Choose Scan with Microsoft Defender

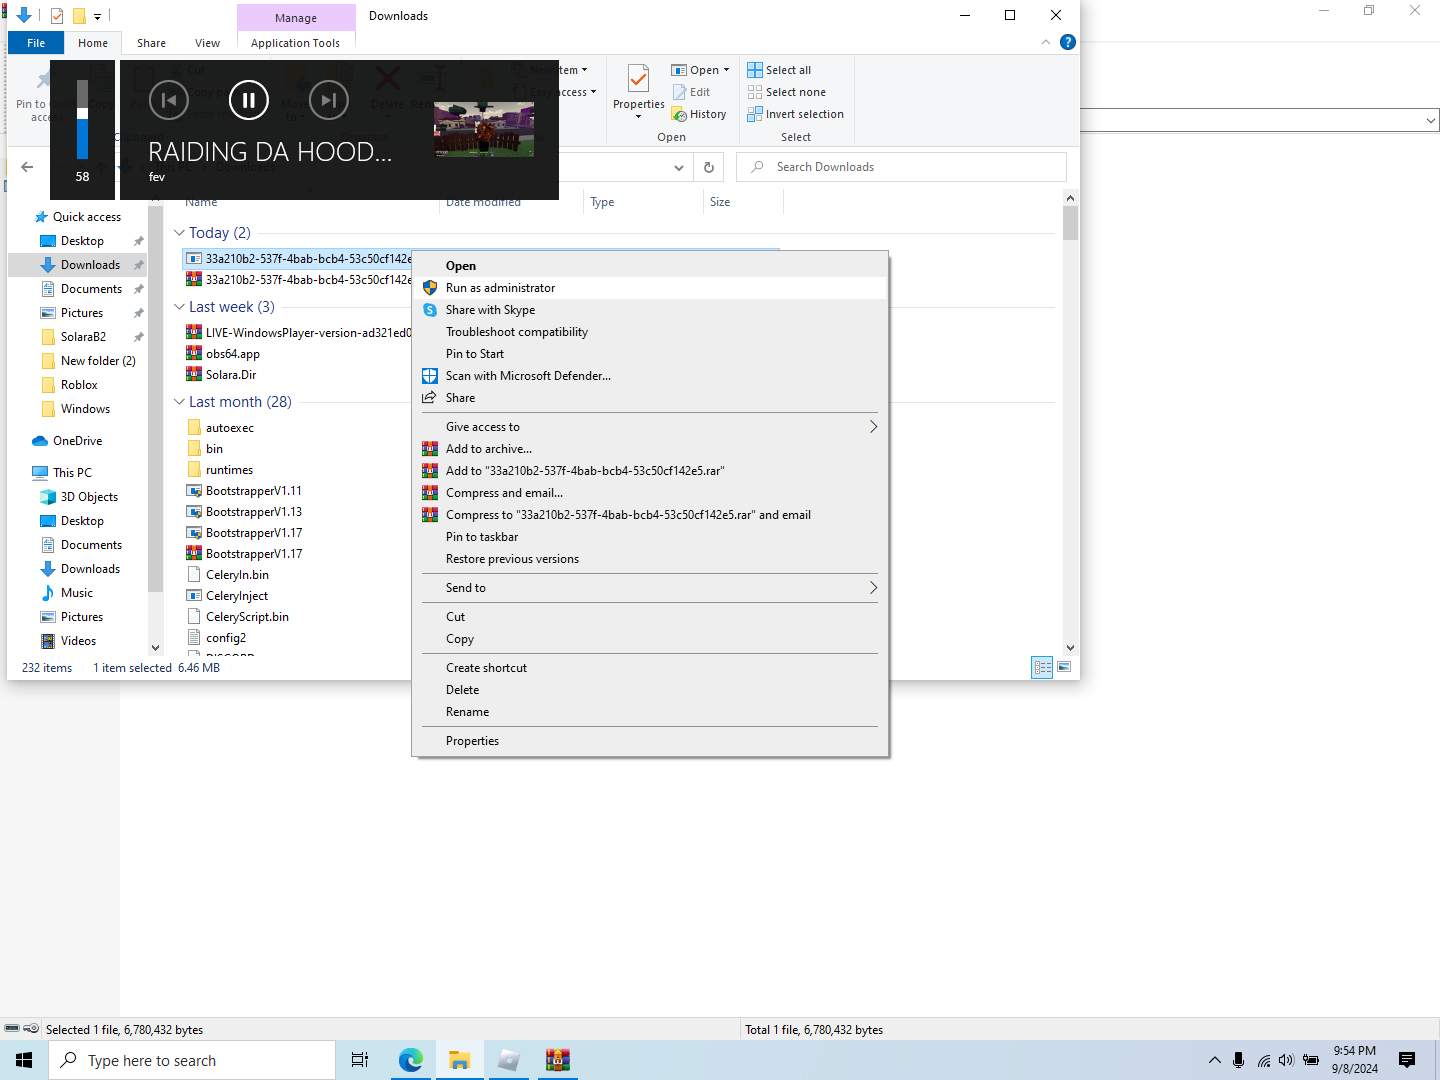(650, 376)
